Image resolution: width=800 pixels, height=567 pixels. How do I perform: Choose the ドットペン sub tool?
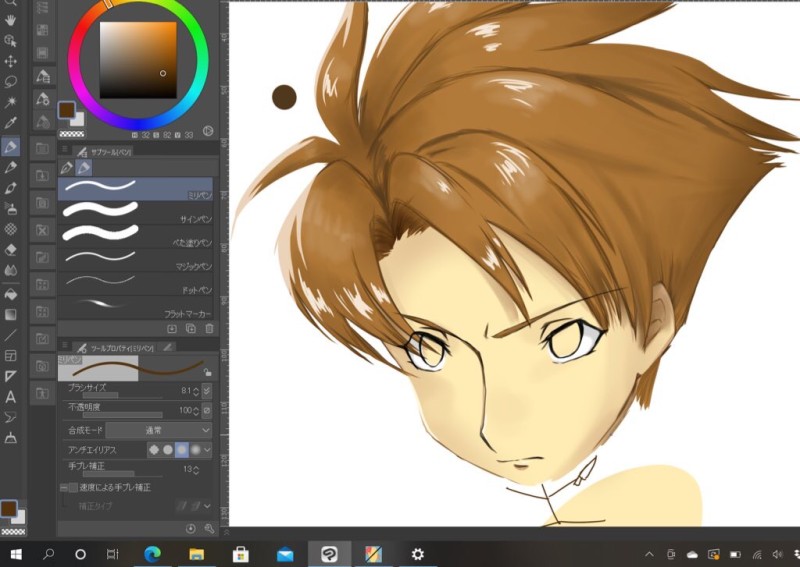click(x=135, y=283)
